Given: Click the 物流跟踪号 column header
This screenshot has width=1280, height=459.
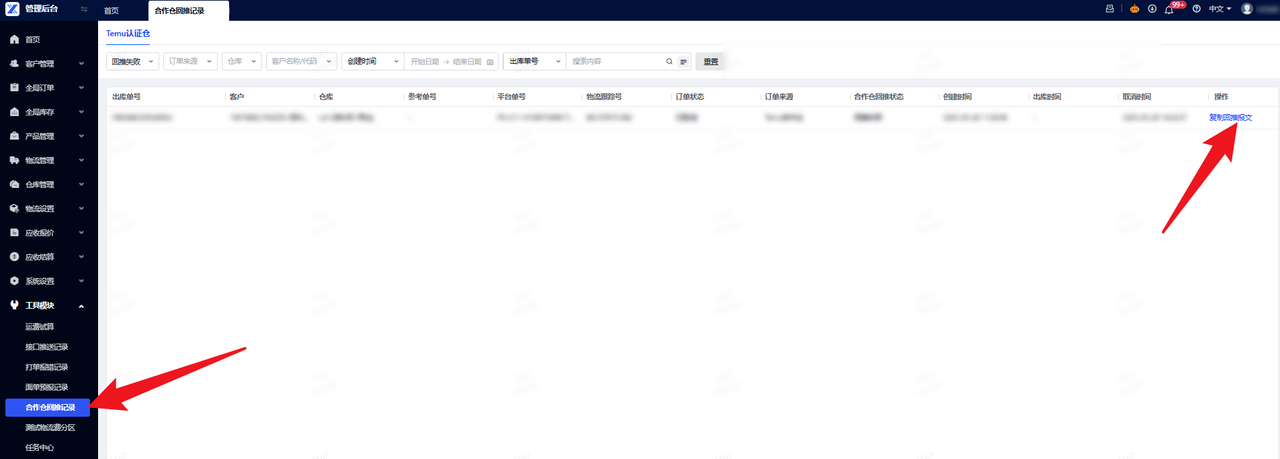Looking at the screenshot, I should click(x=604, y=97).
